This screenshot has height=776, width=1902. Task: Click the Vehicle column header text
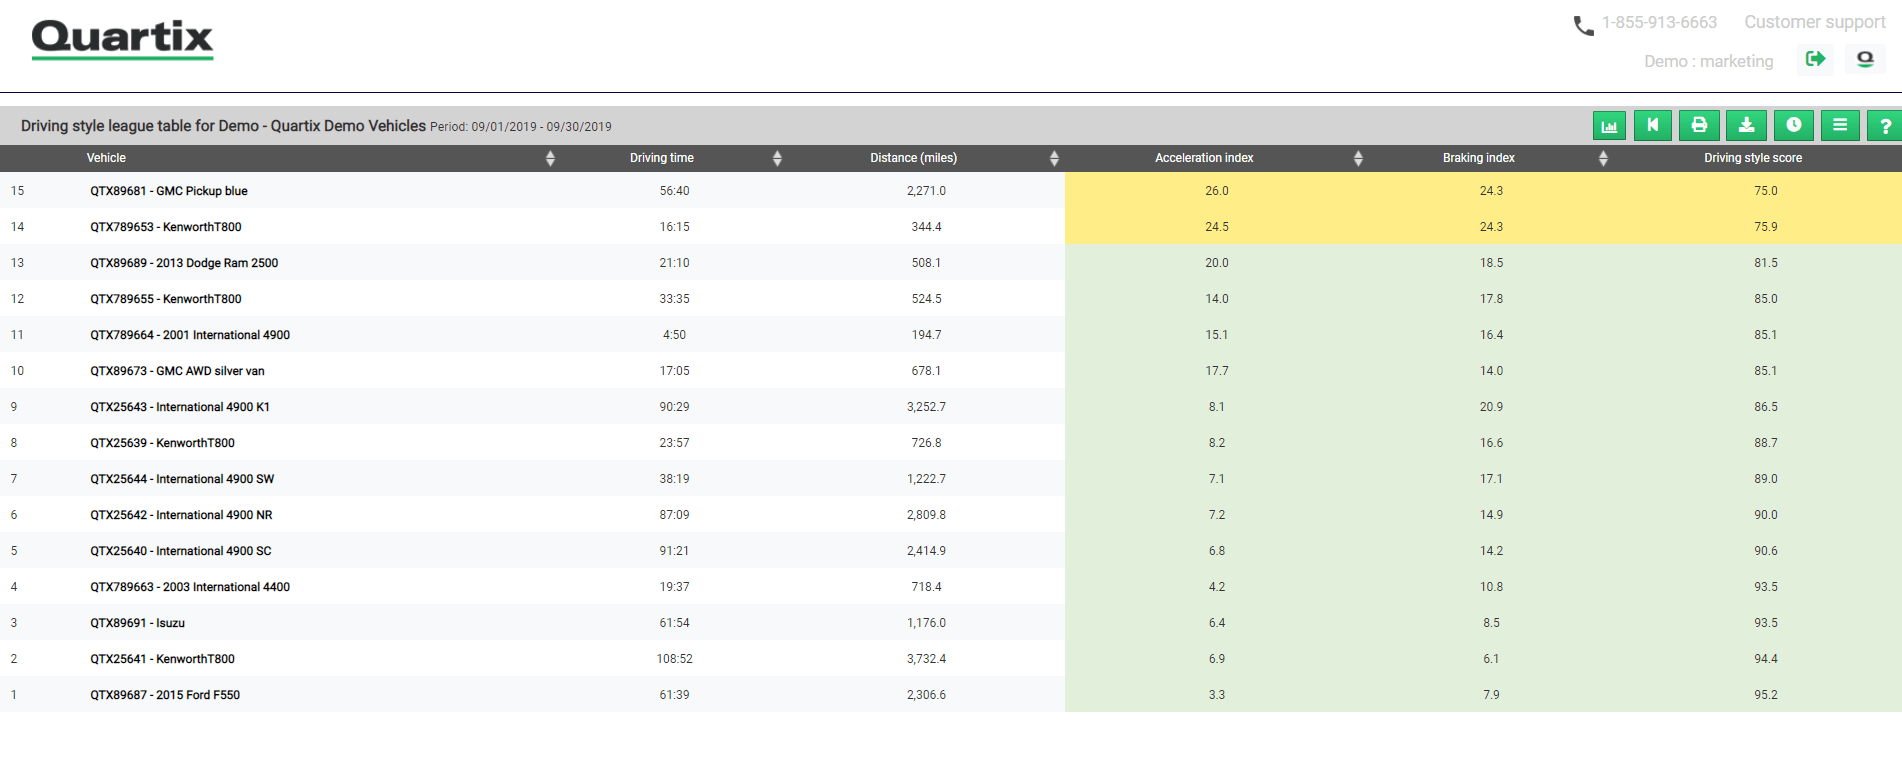[106, 158]
